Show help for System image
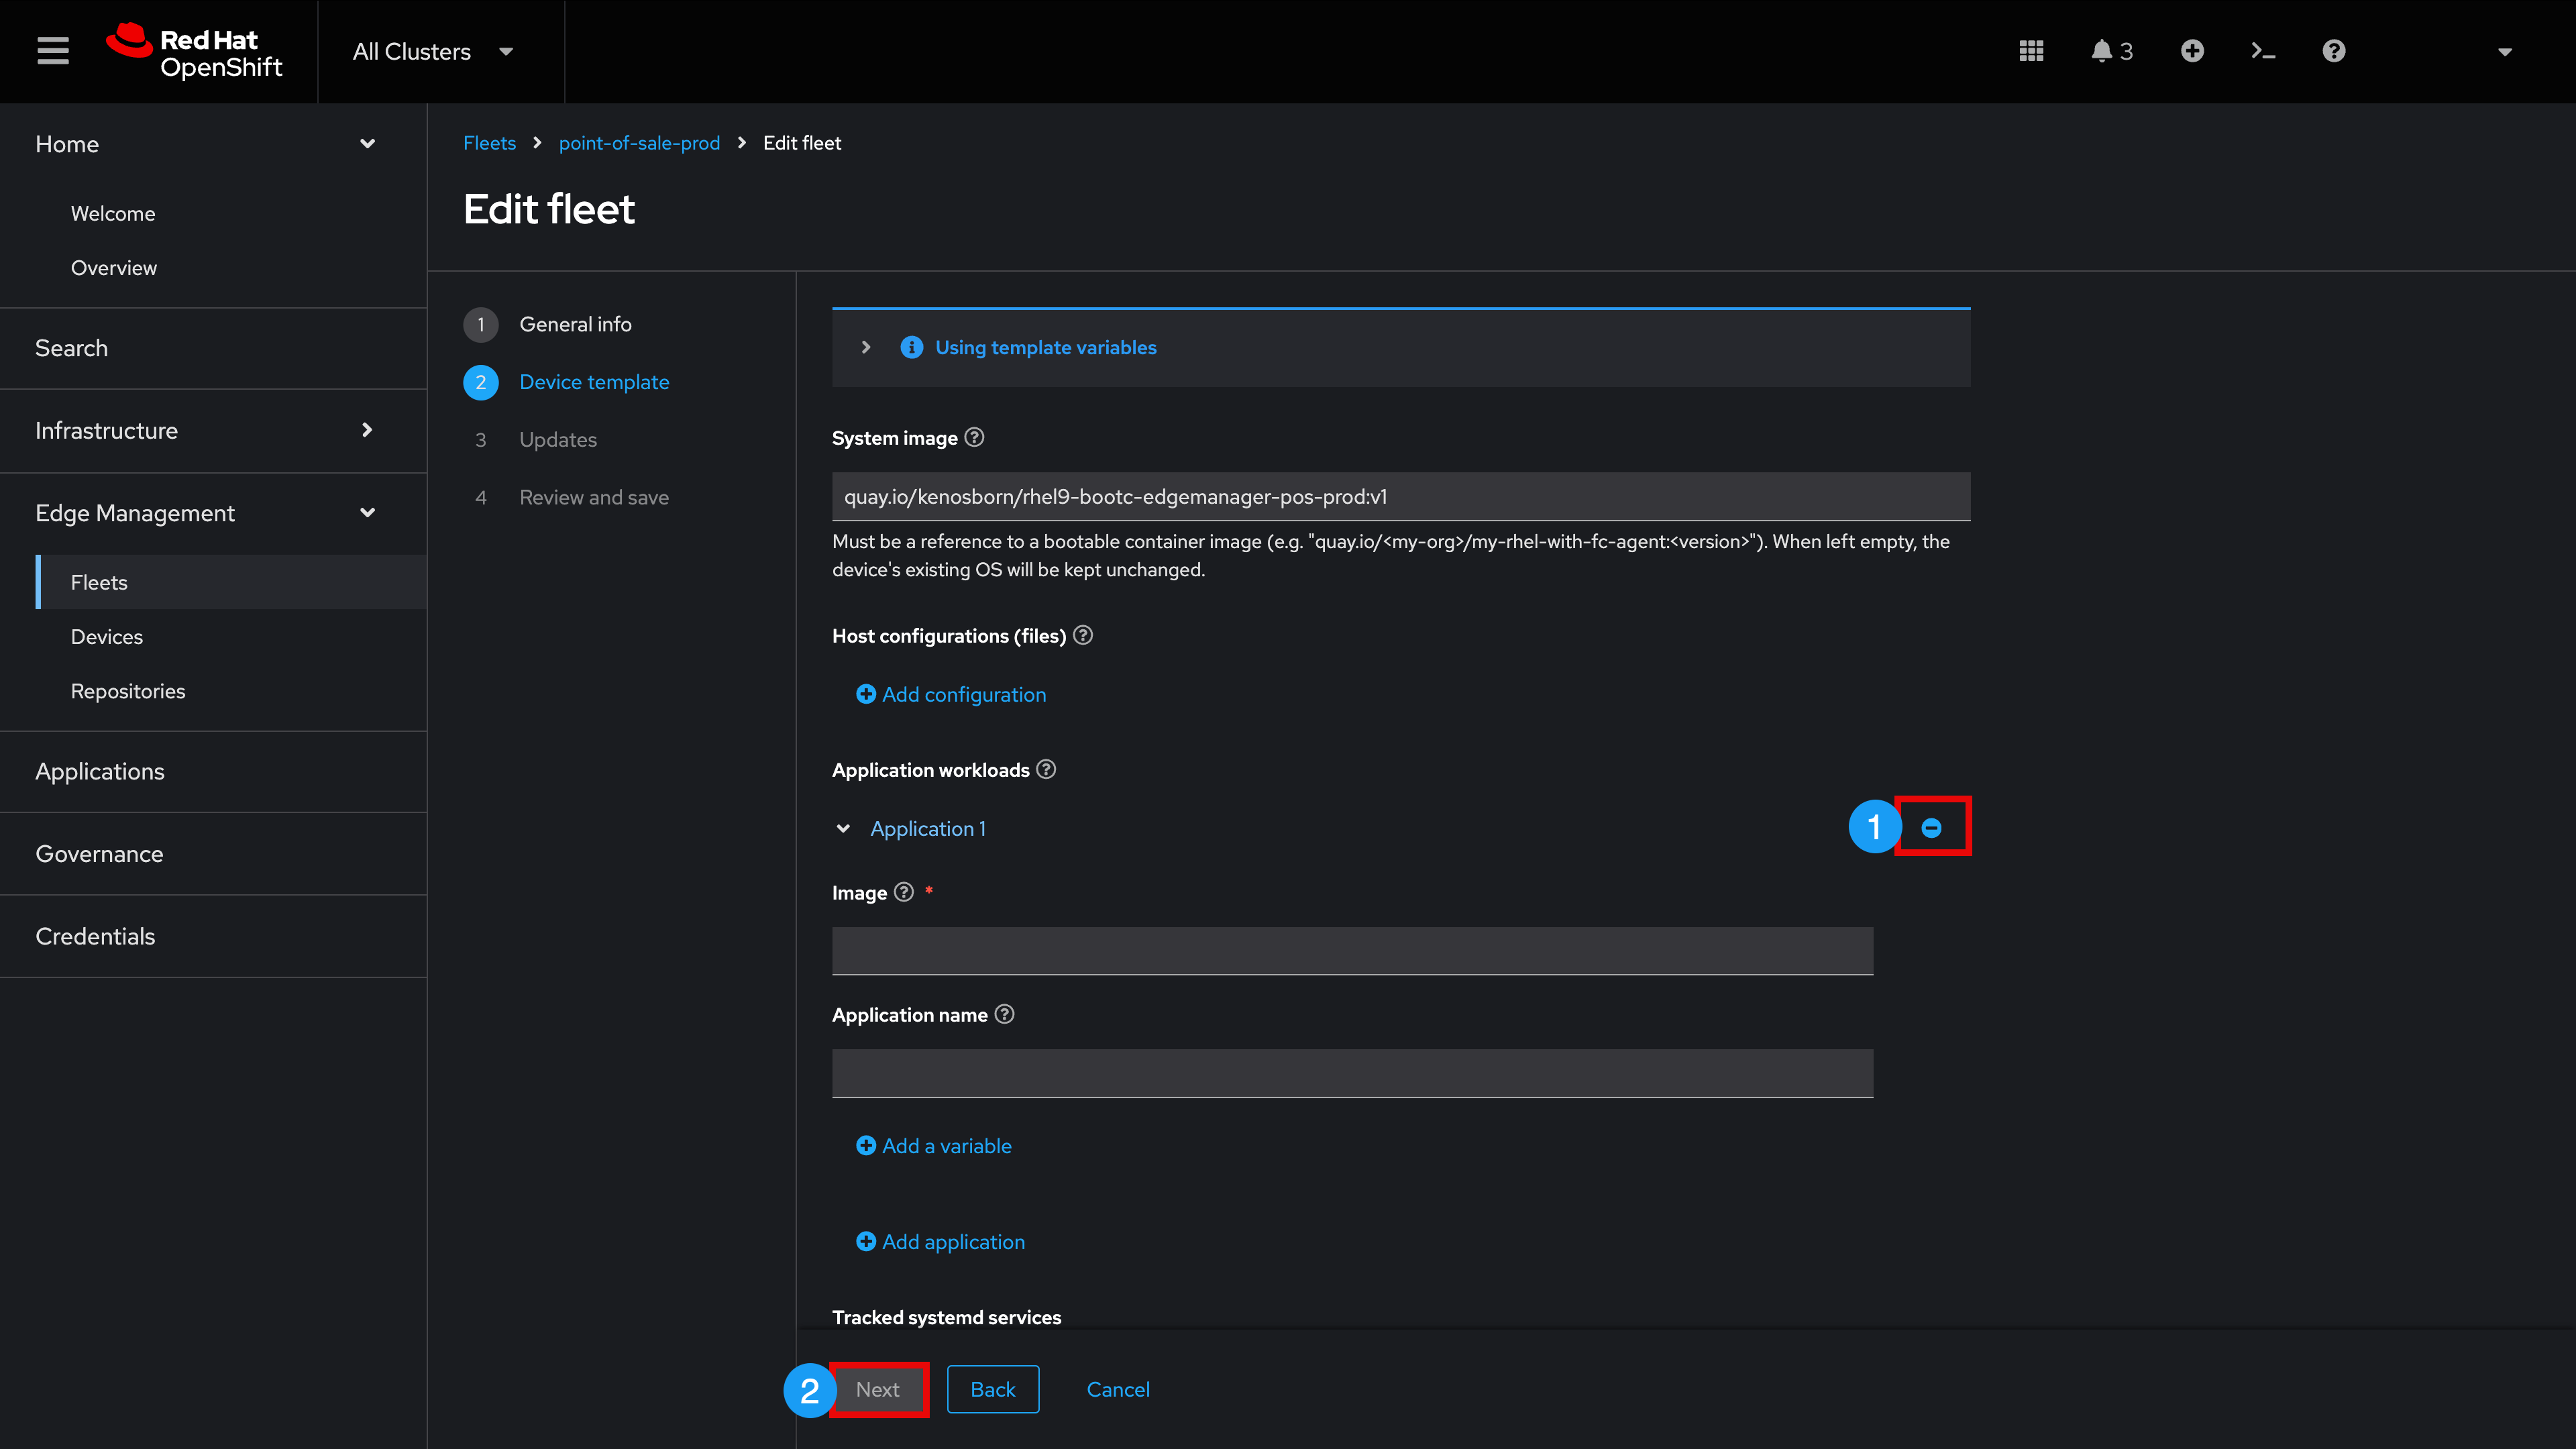Screen dimensions: 2576x1449 click(974, 437)
